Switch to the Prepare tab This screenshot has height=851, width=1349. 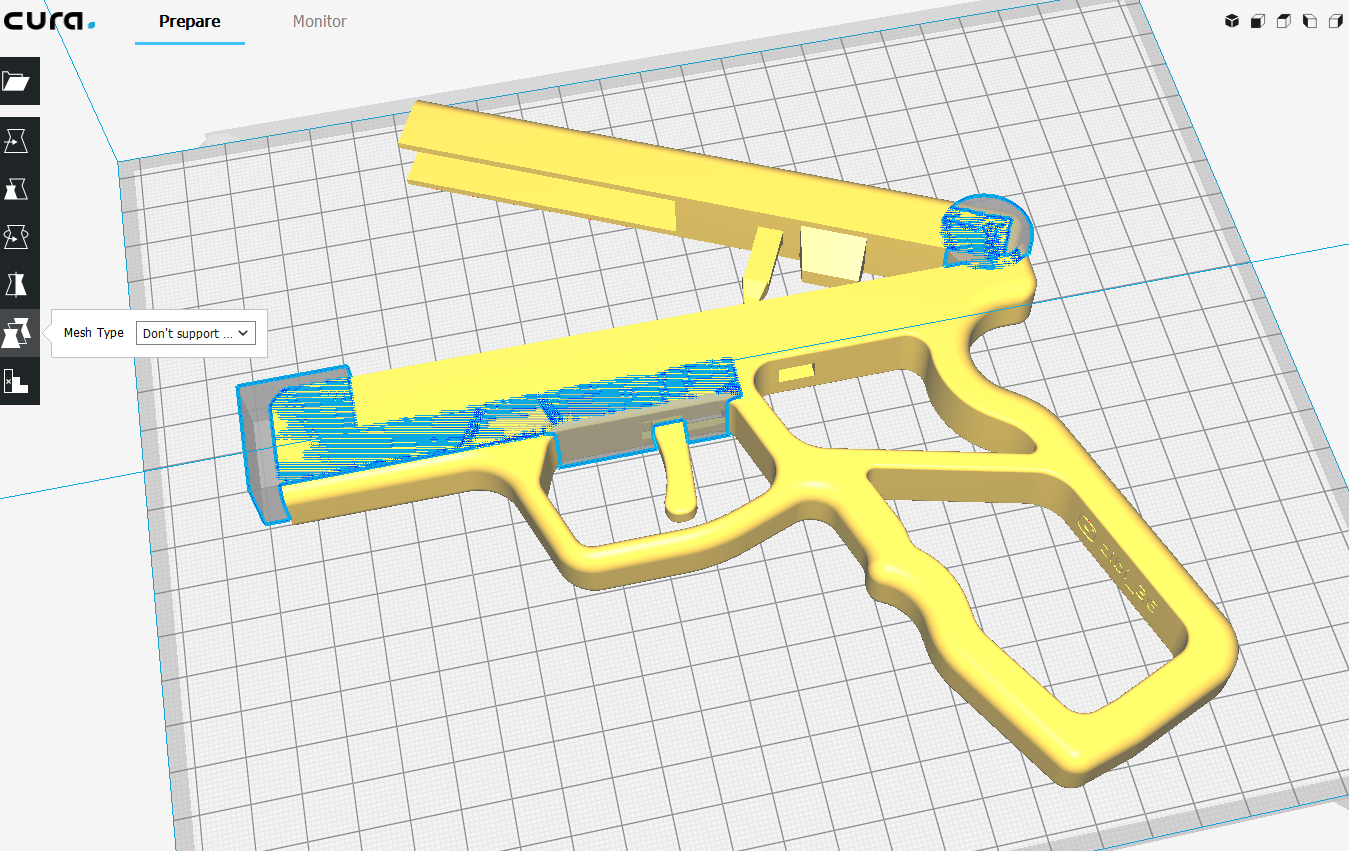coord(189,21)
